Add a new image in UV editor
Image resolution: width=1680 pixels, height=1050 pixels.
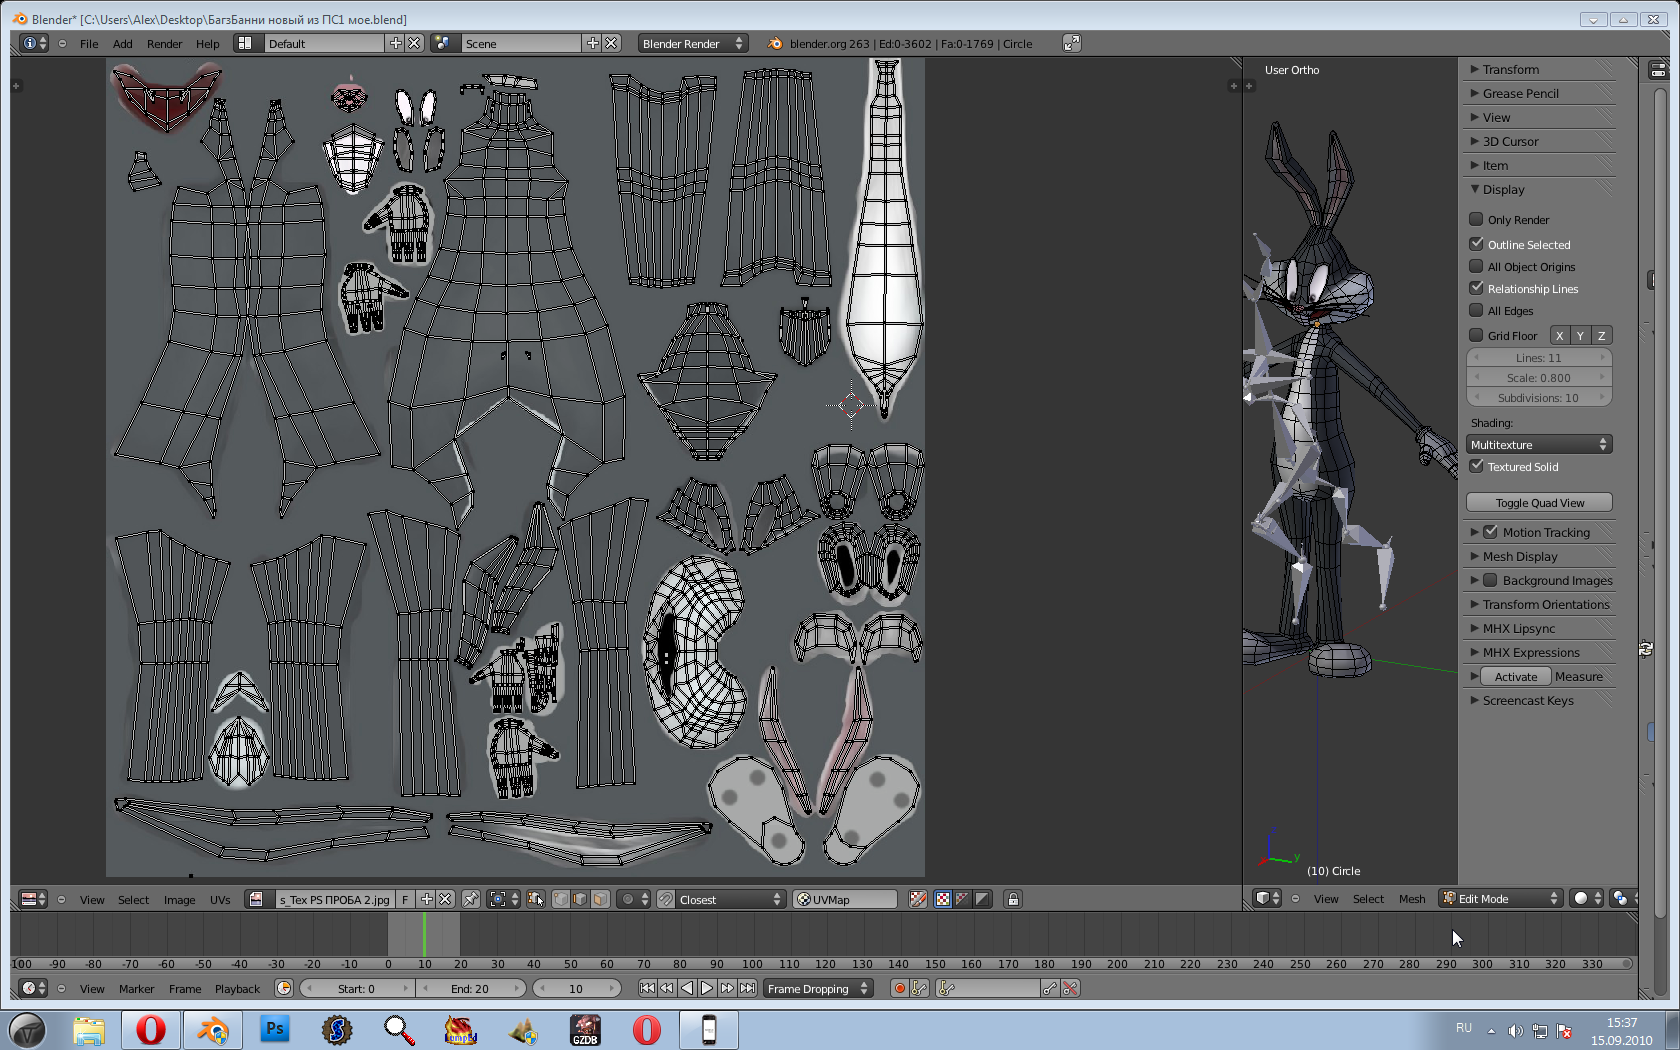tap(427, 899)
